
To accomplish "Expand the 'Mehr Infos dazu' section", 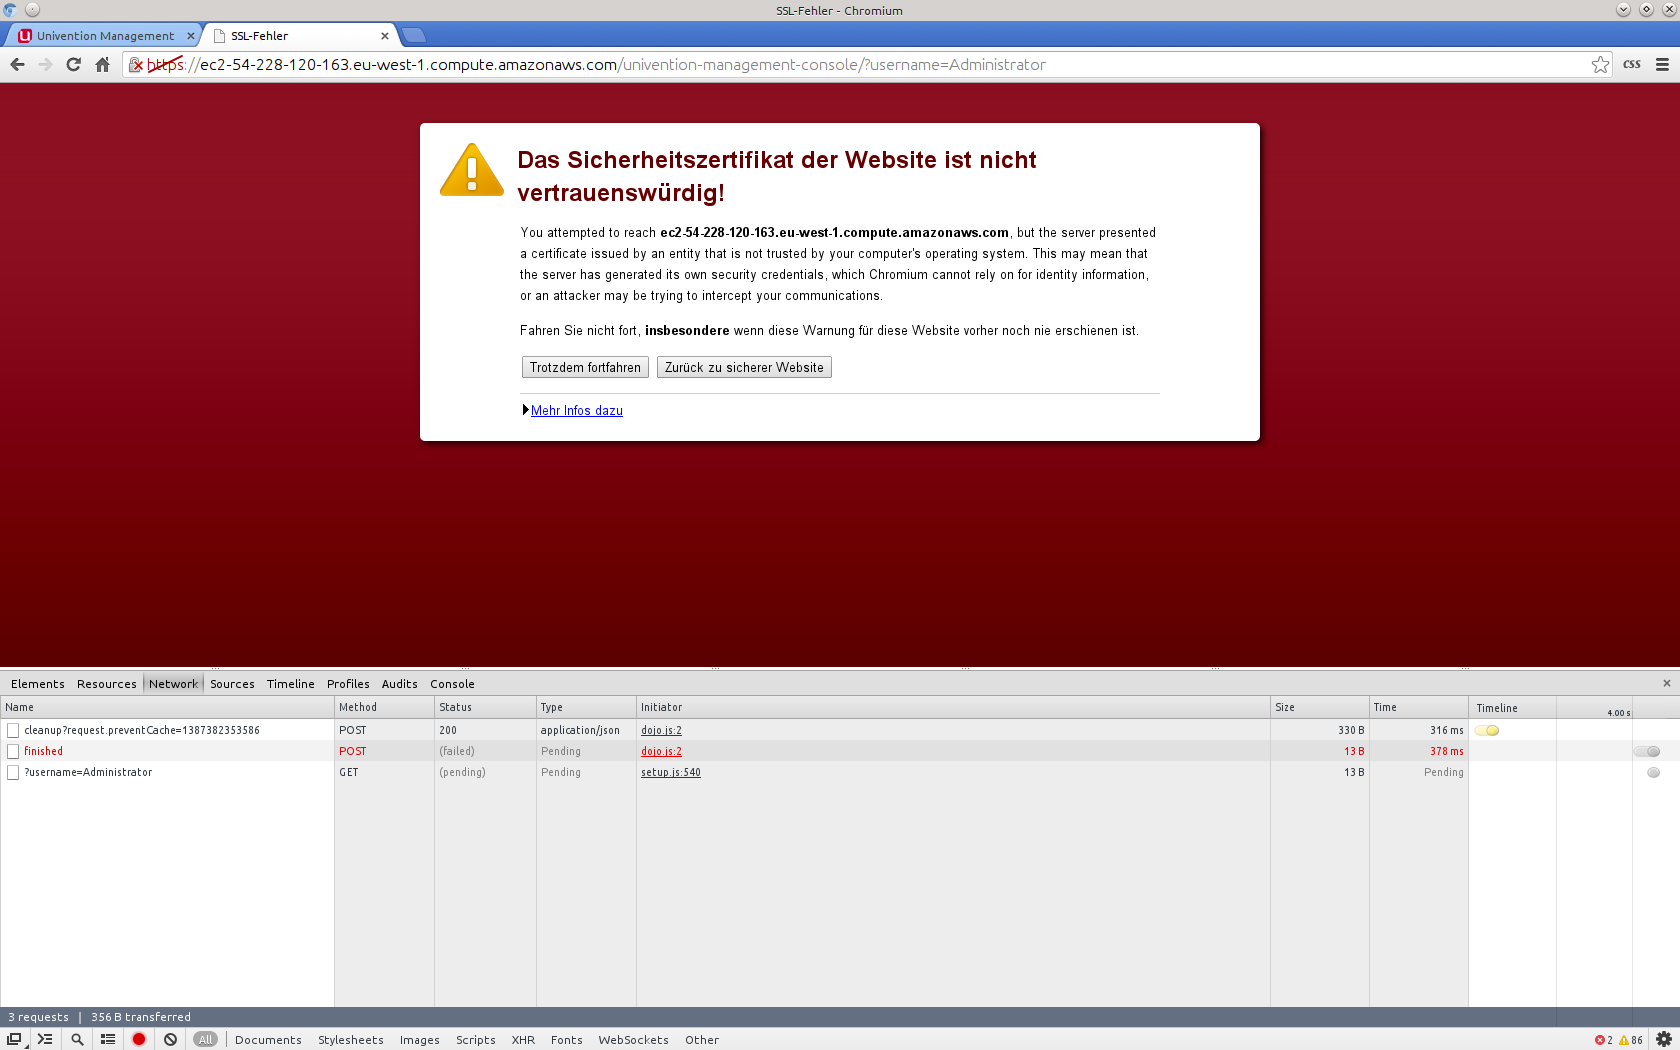I will (576, 410).
